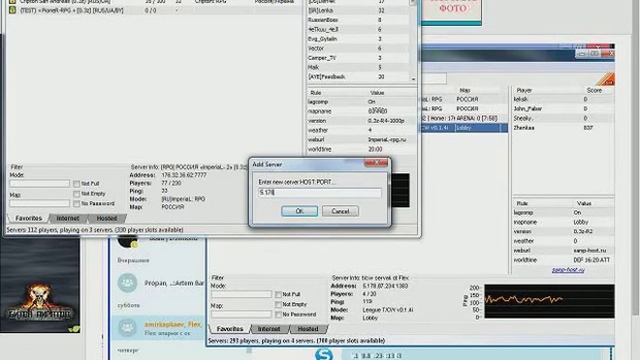The image size is (640, 360).
Task: Select player kelisk in the player list
Action: point(563,99)
